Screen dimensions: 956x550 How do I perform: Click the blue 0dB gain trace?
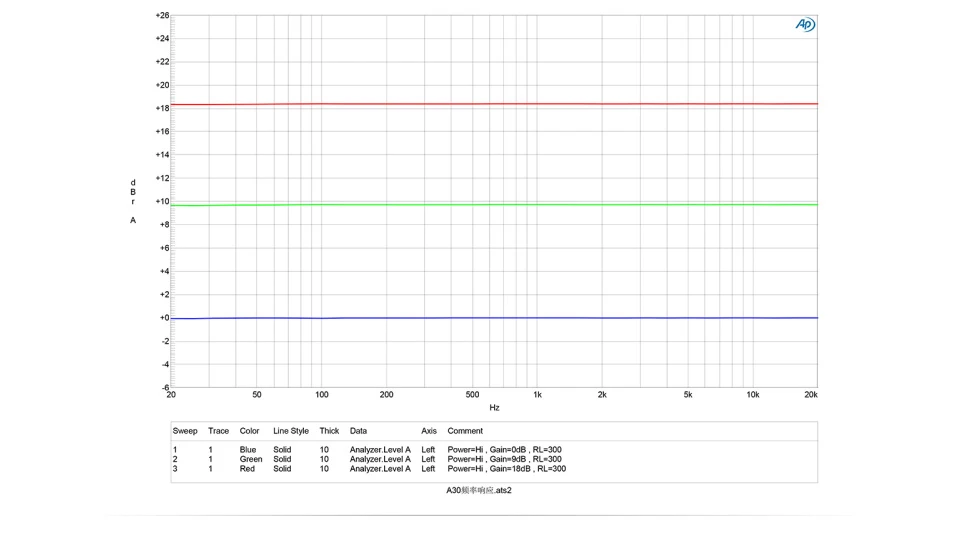[x=494, y=318]
